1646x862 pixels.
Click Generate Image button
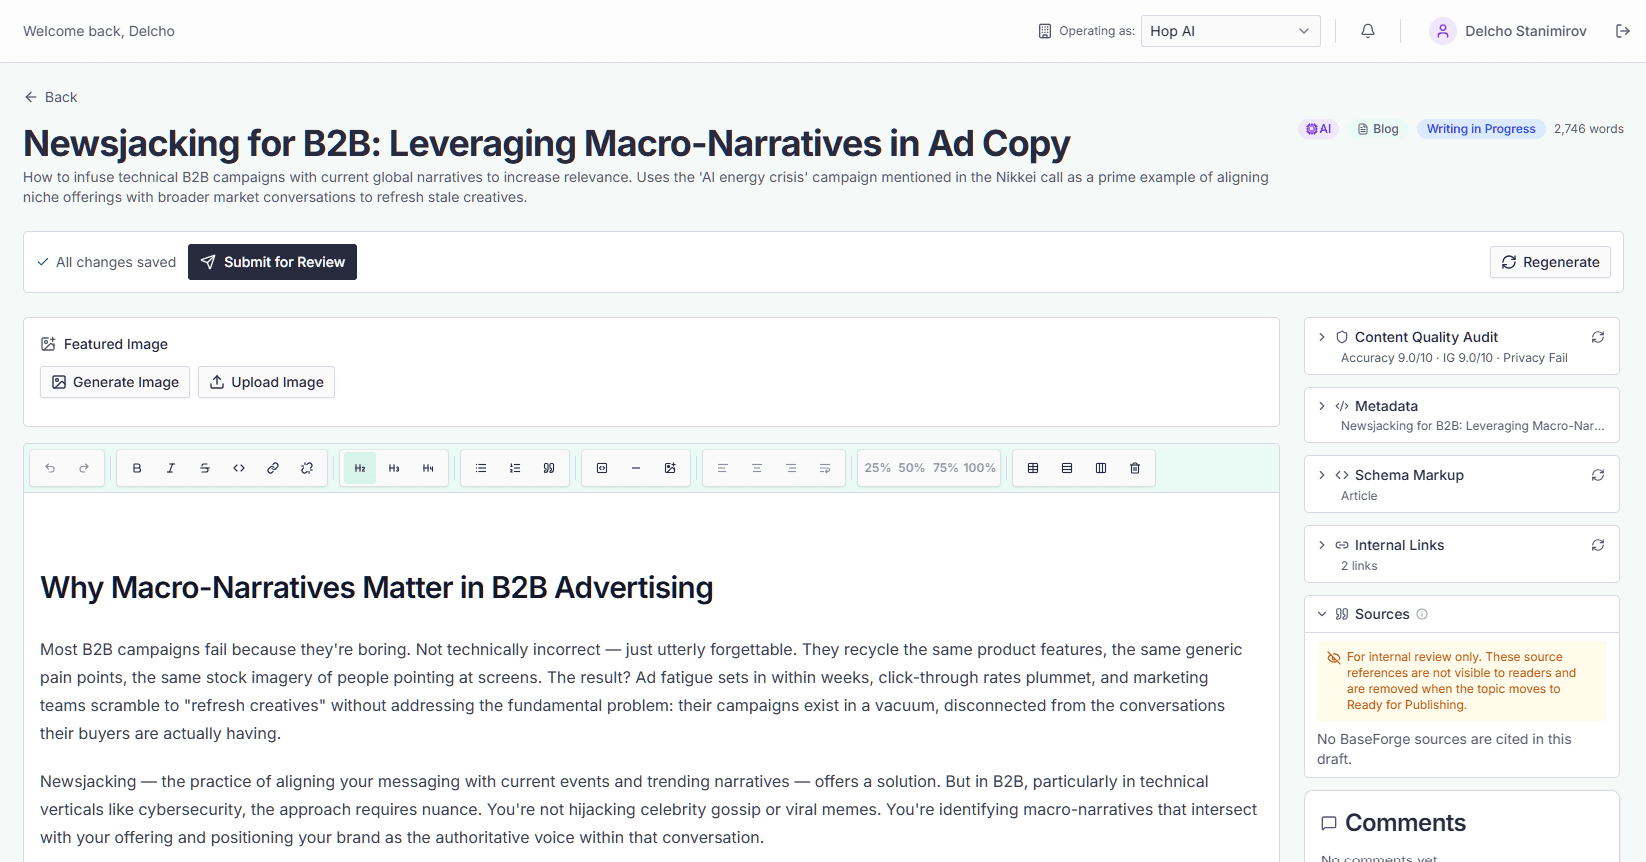pyautogui.click(x=115, y=382)
